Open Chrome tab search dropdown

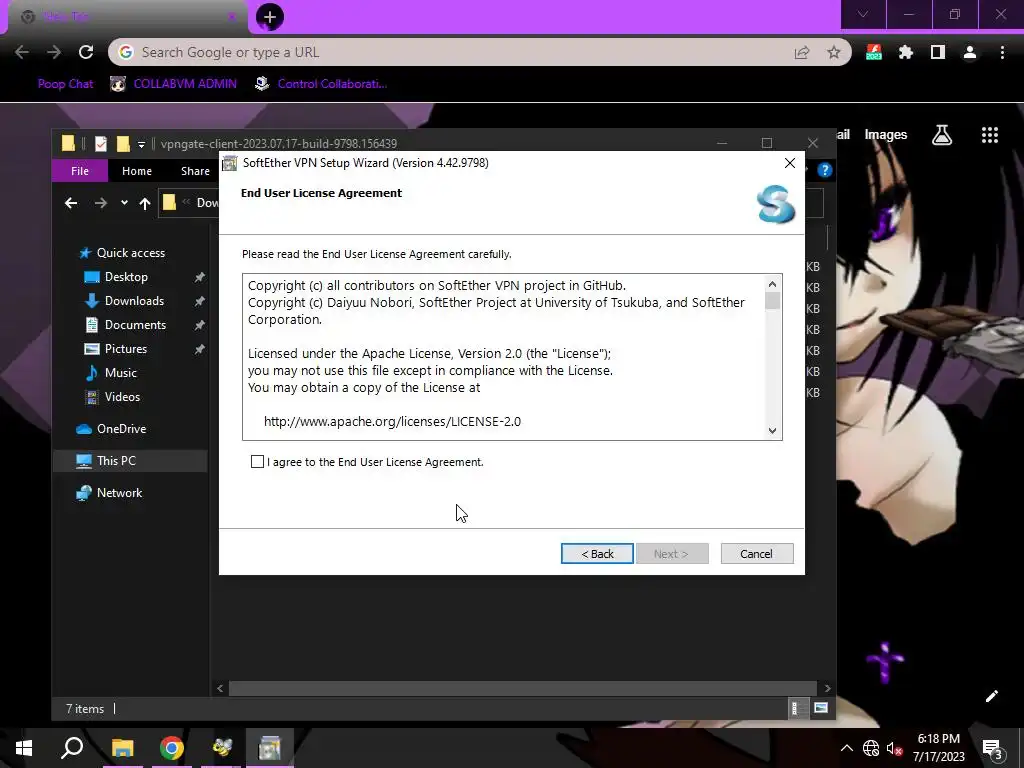863,14
